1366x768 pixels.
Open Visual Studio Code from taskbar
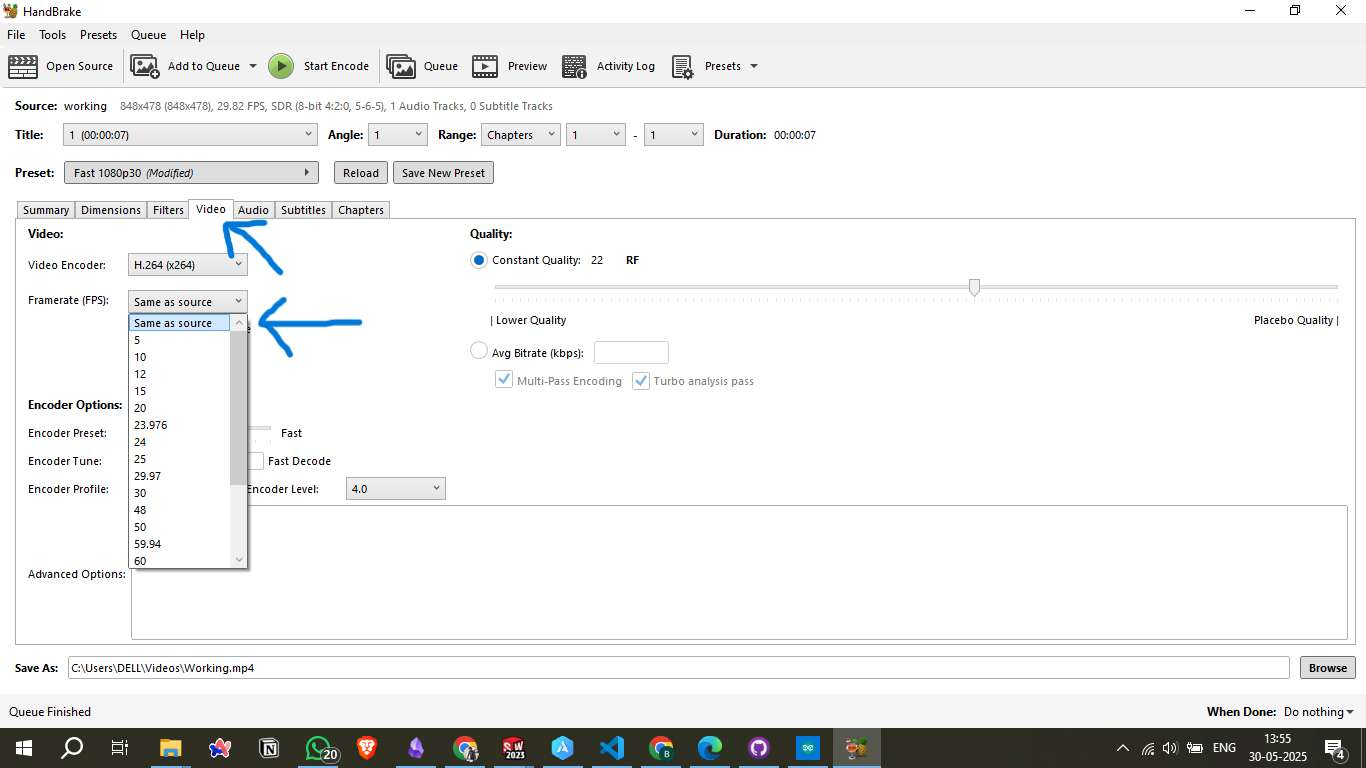coord(612,748)
